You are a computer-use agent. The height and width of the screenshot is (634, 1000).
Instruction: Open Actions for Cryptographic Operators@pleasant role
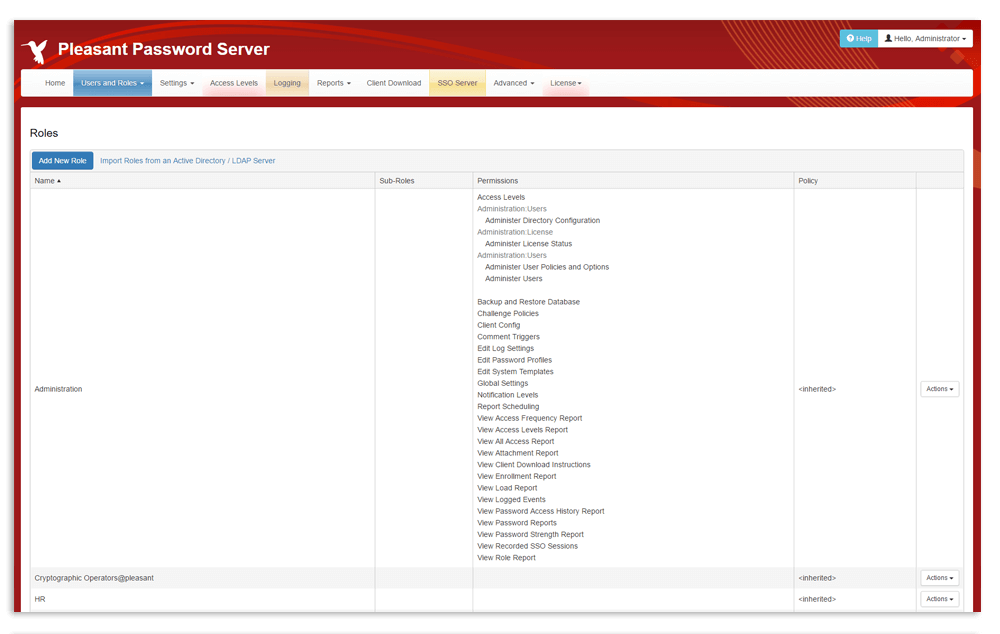(939, 578)
